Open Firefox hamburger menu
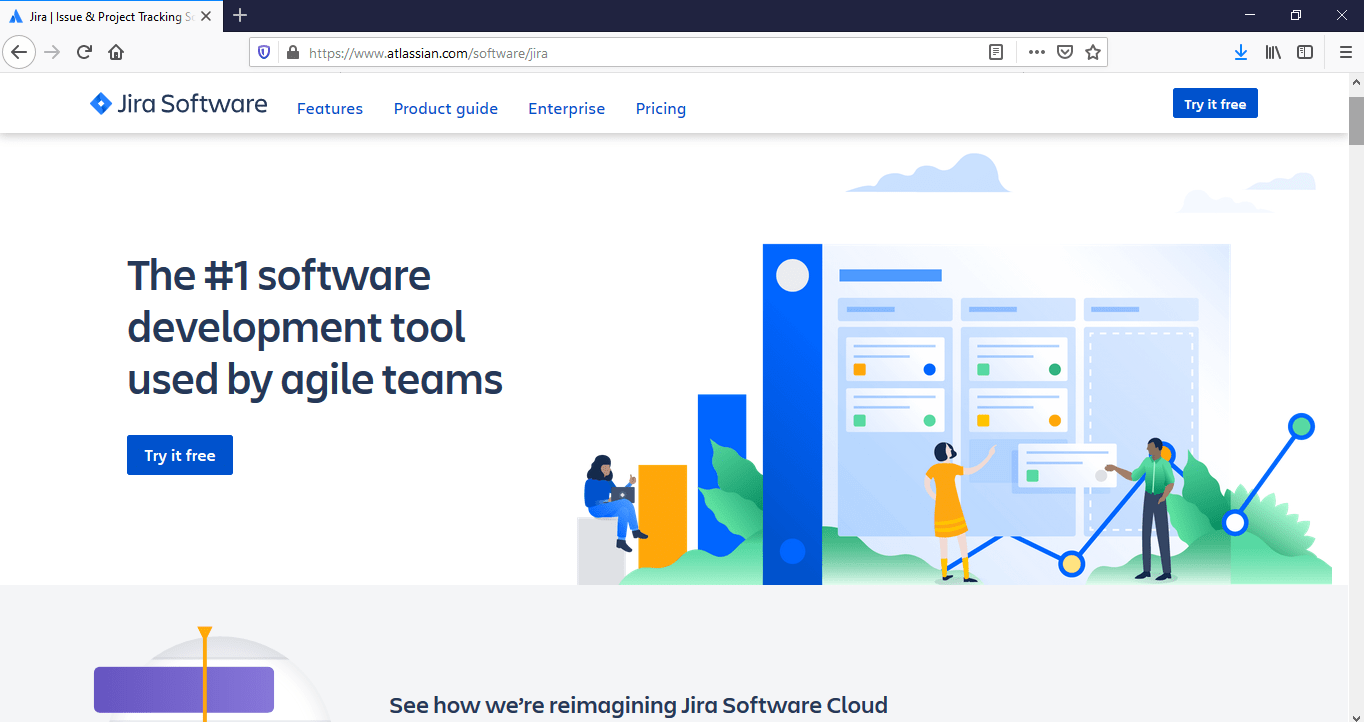Screen dimensions: 1364x722 tap(1345, 52)
